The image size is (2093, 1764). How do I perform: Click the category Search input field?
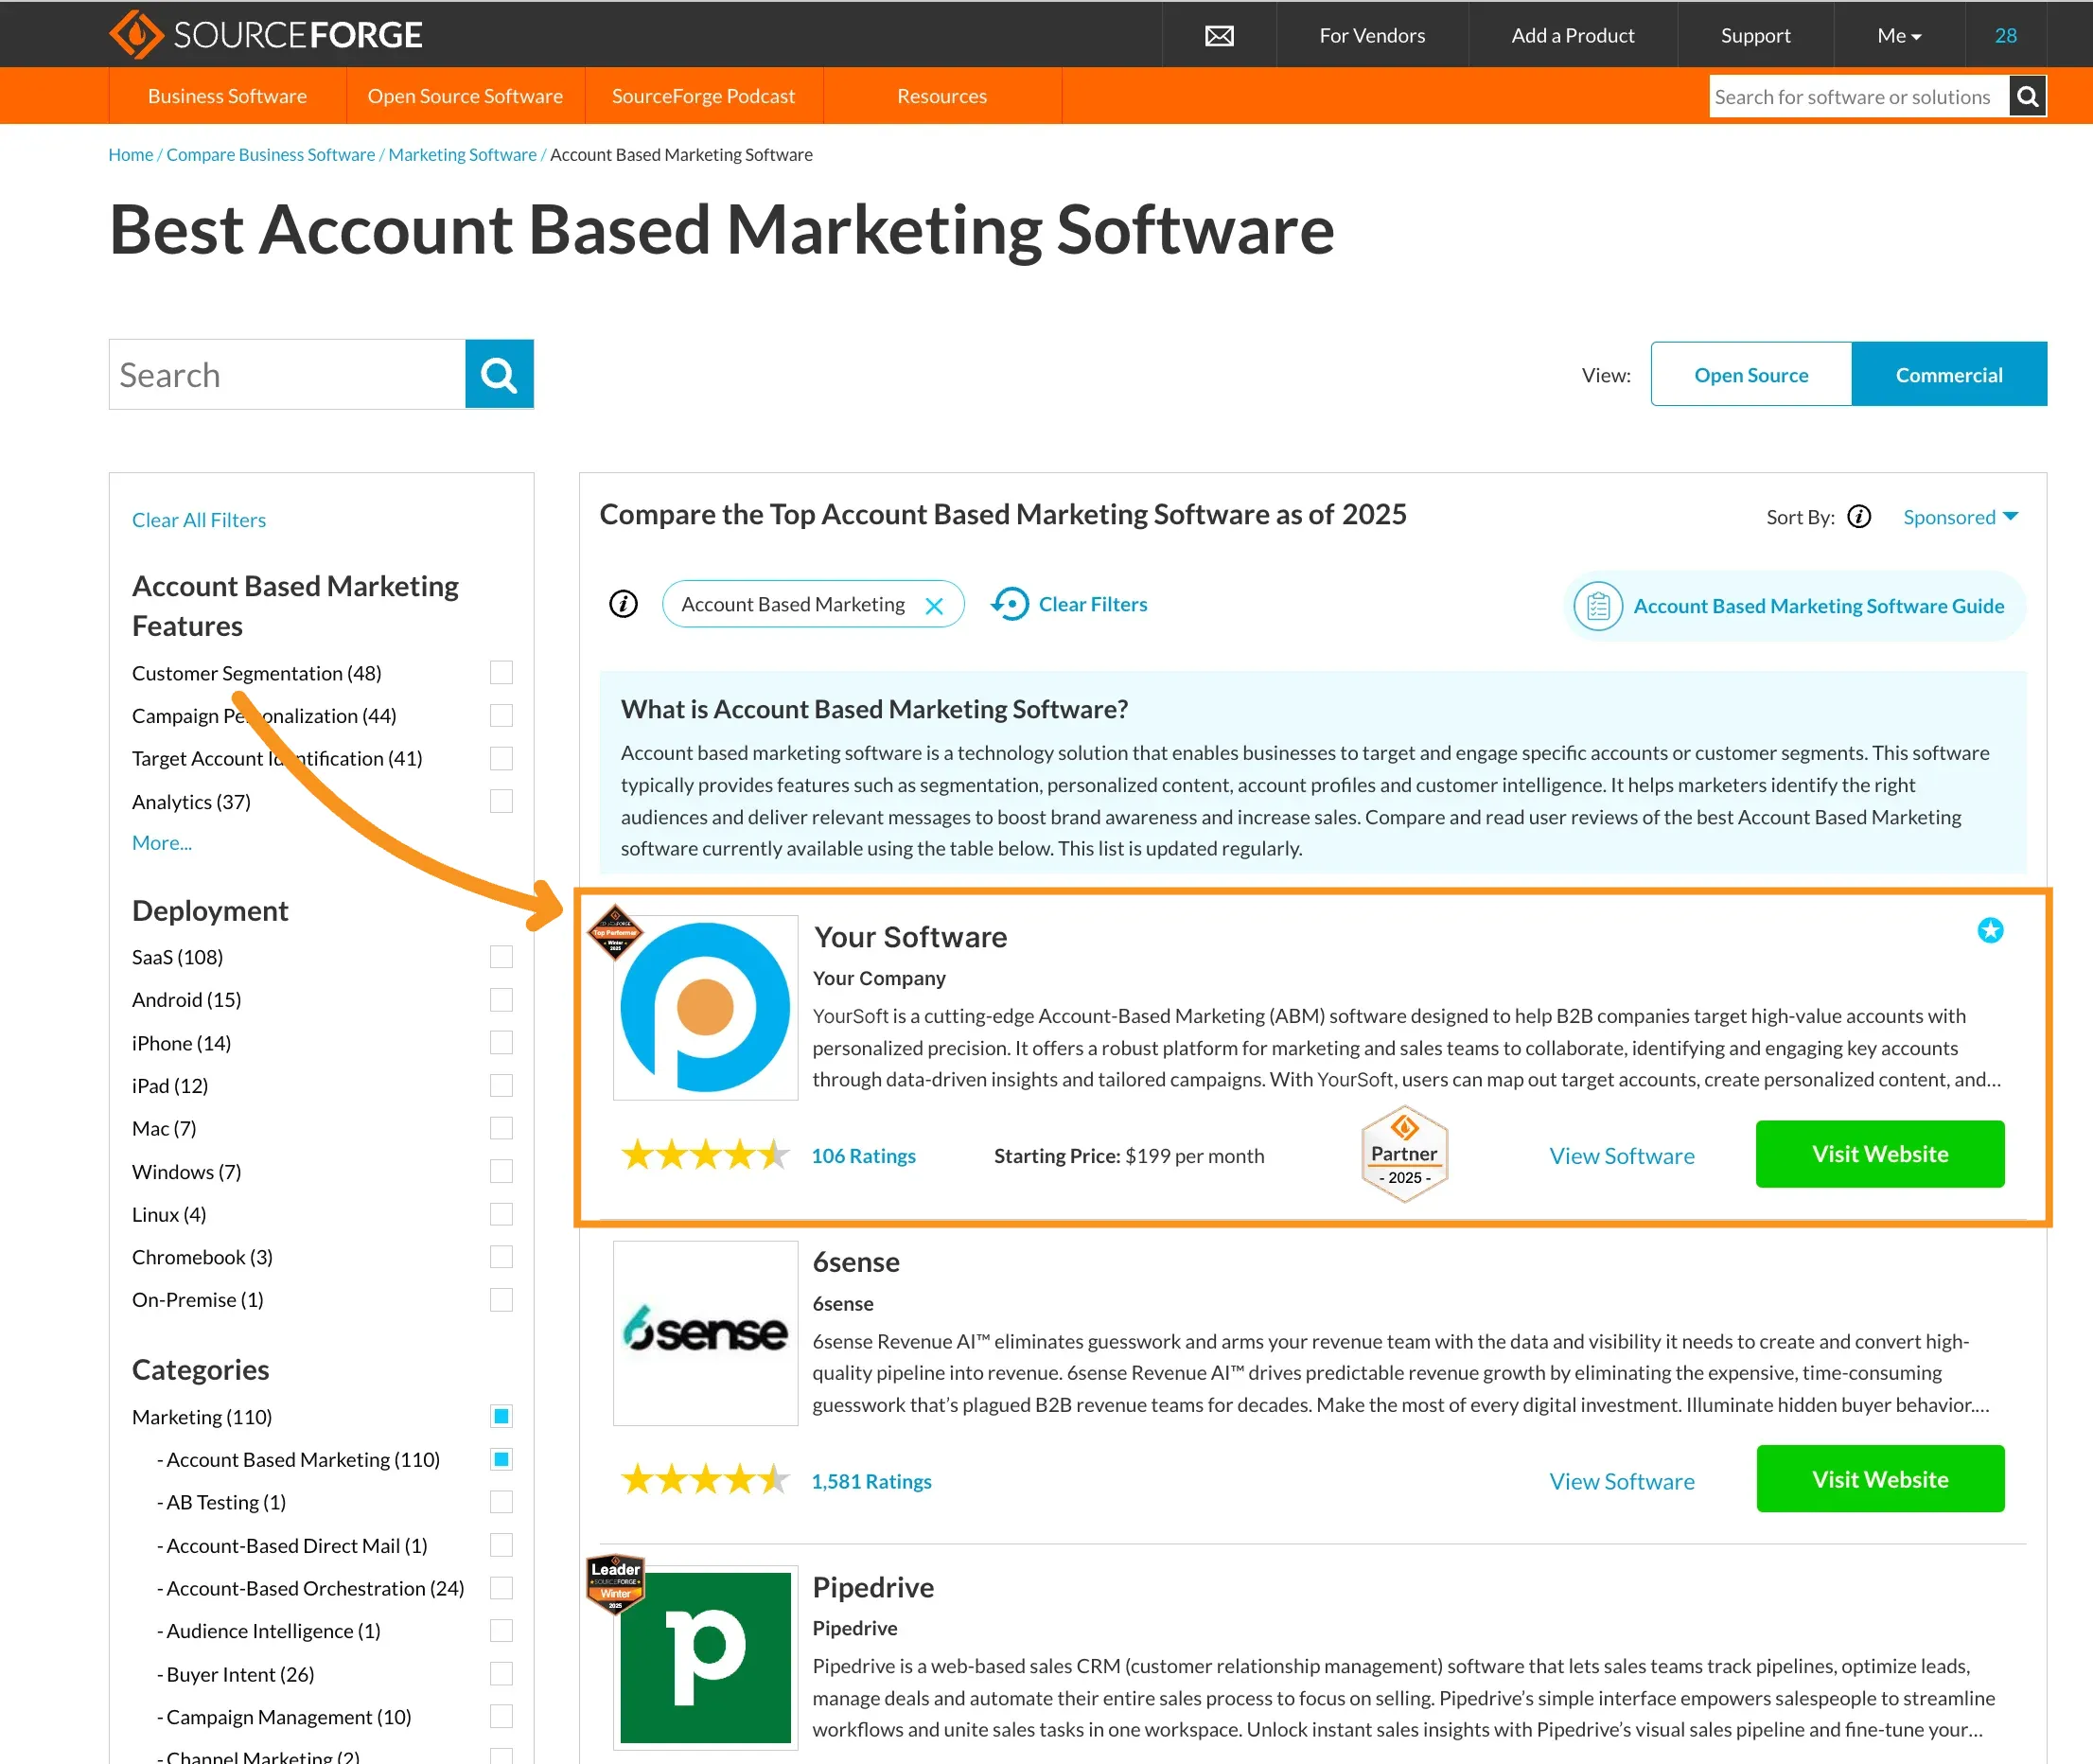click(x=287, y=374)
